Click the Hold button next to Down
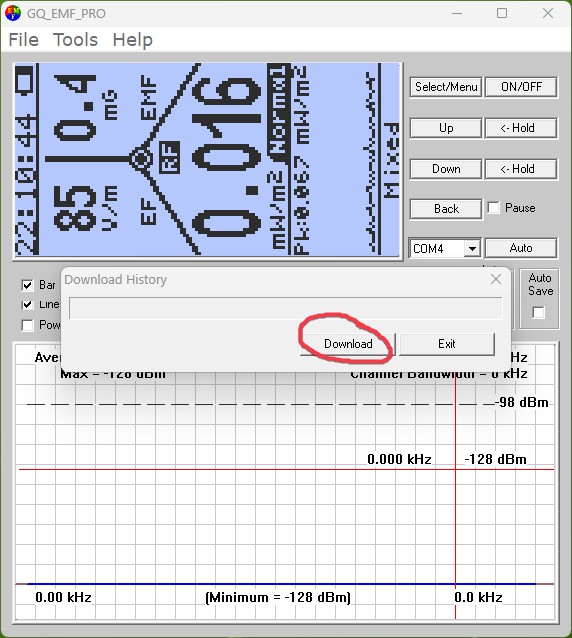 [x=521, y=169]
